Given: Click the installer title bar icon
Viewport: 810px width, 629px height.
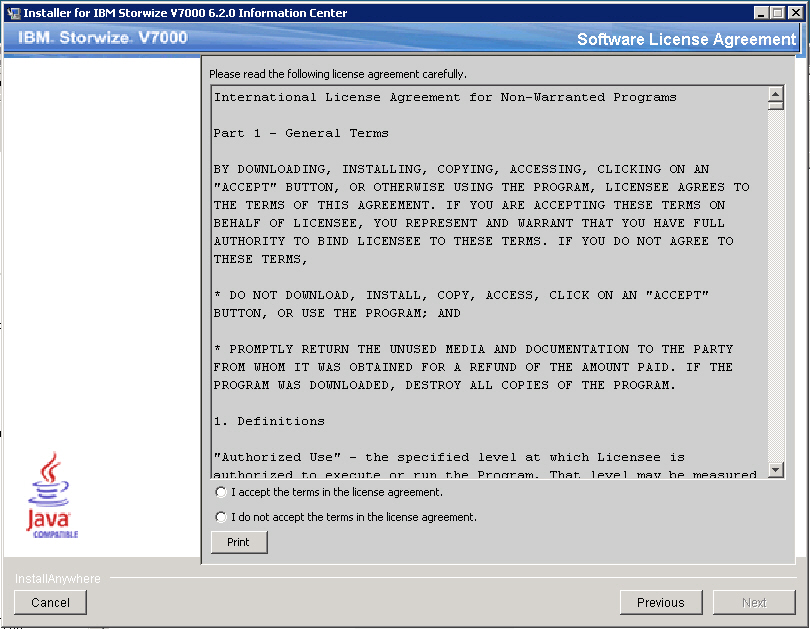Looking at the screenshot, I should click(13, 13).
